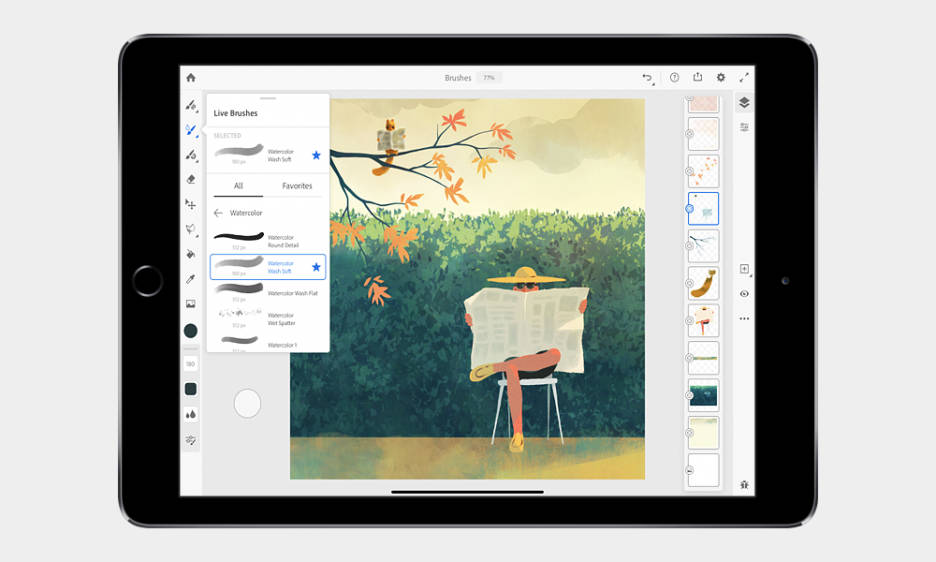Click the Undo arrow icon
This screenshot has height=562, width=936.
(x=647, y=78)
